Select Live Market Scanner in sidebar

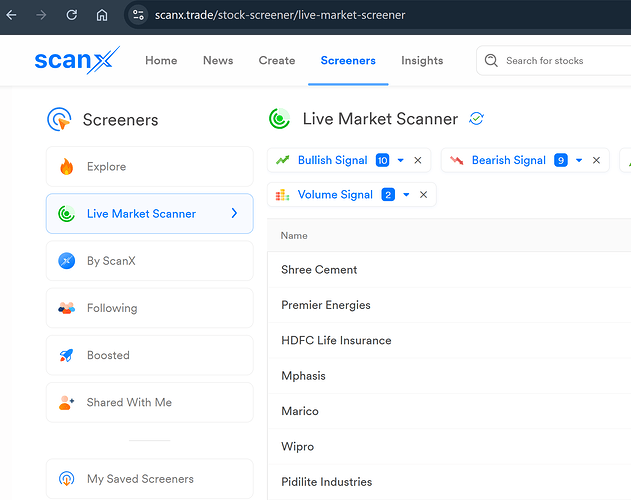click(x=150, y=214)
